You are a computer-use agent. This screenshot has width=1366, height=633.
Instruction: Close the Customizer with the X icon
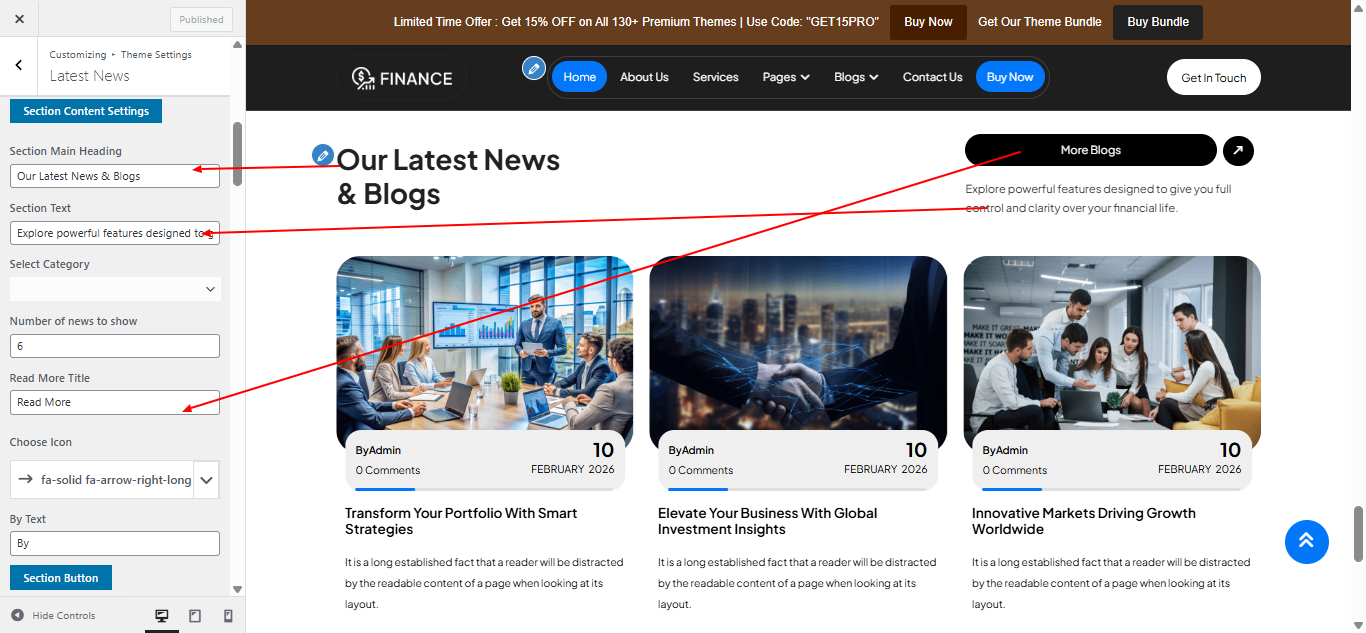pyautogui.click(x=19, y=19)
